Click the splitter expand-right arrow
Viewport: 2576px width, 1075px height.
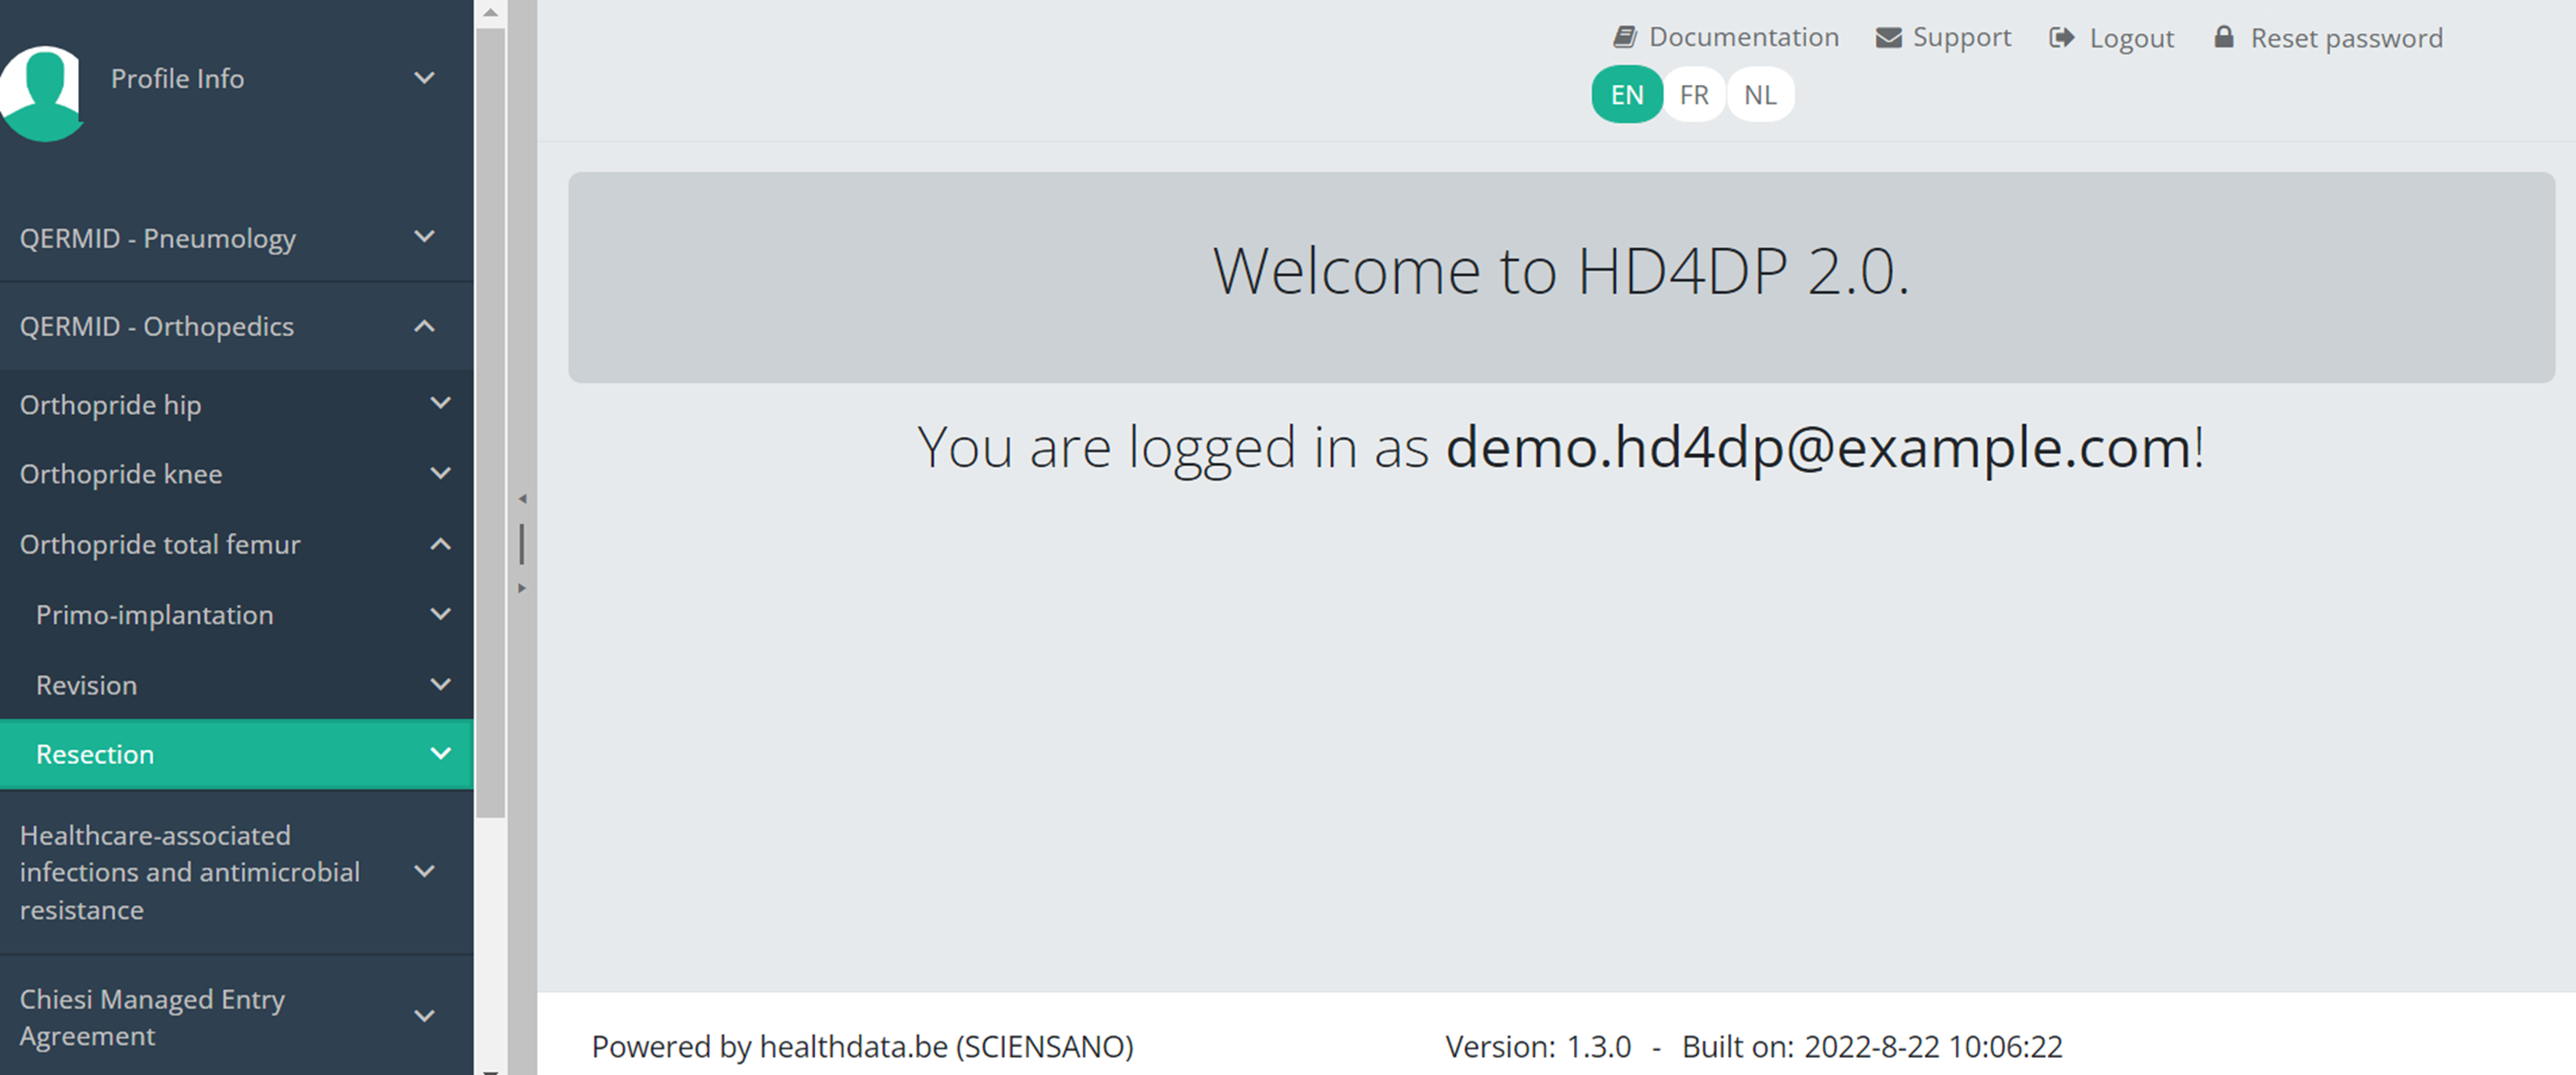pos(522,588)
